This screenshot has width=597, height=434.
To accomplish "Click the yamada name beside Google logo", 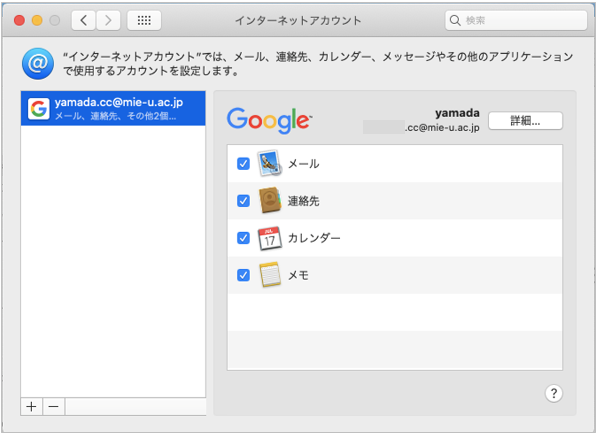I will pyautogui.click(x=457, y=113).
